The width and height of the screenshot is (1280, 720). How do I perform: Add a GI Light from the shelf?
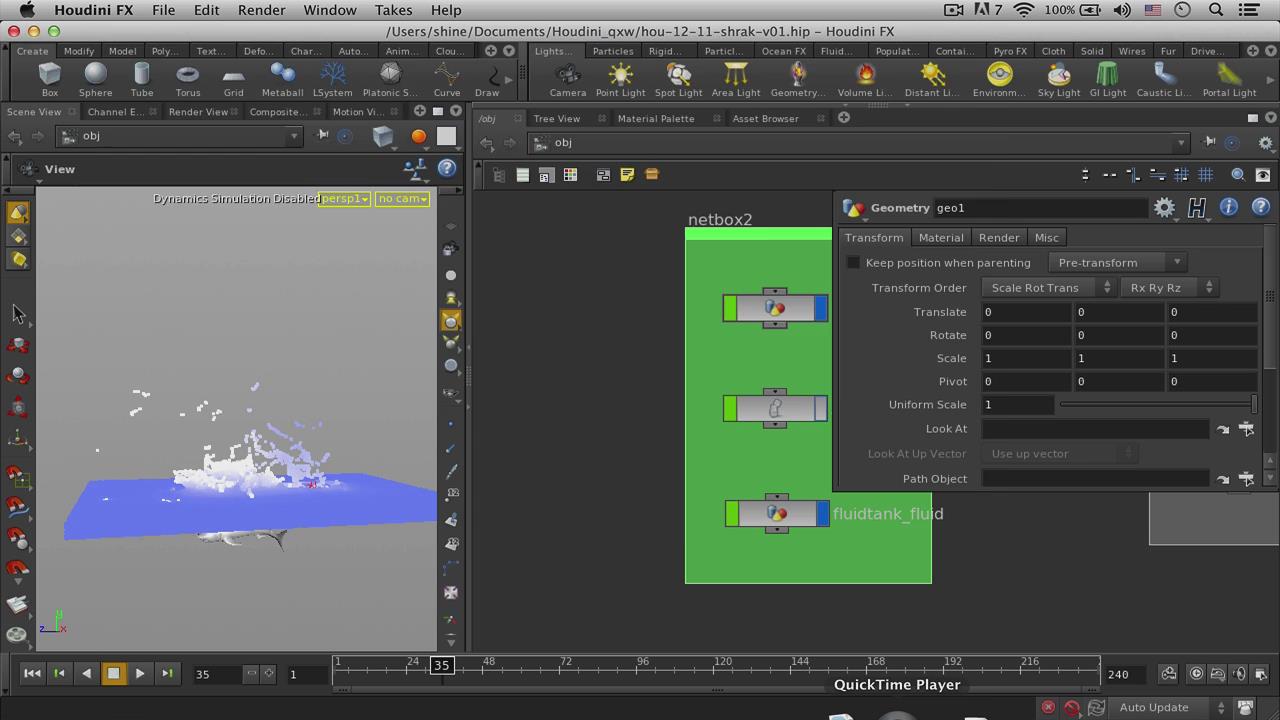pos(1107,79)
